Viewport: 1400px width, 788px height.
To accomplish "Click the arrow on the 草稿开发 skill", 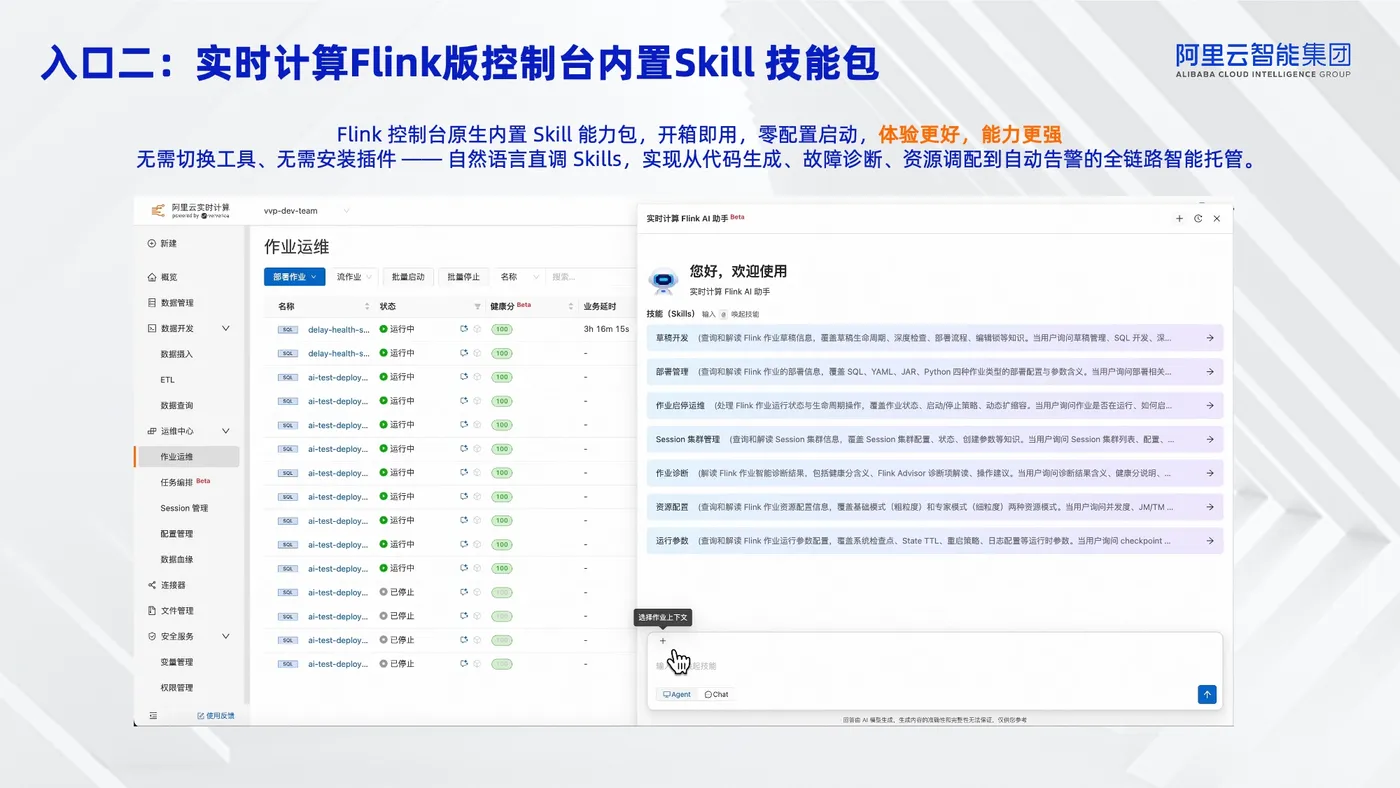I will (1210, 338).
